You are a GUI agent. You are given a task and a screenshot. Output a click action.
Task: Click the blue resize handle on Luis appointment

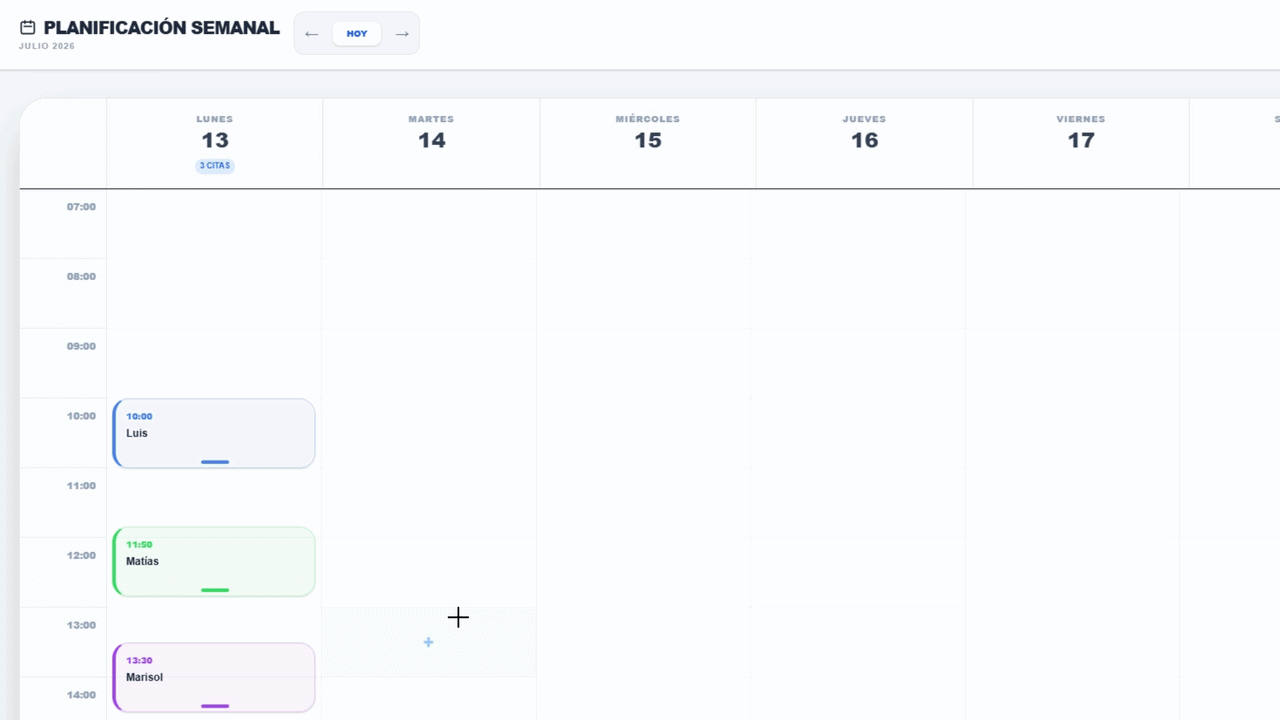(x=215, y=462)
